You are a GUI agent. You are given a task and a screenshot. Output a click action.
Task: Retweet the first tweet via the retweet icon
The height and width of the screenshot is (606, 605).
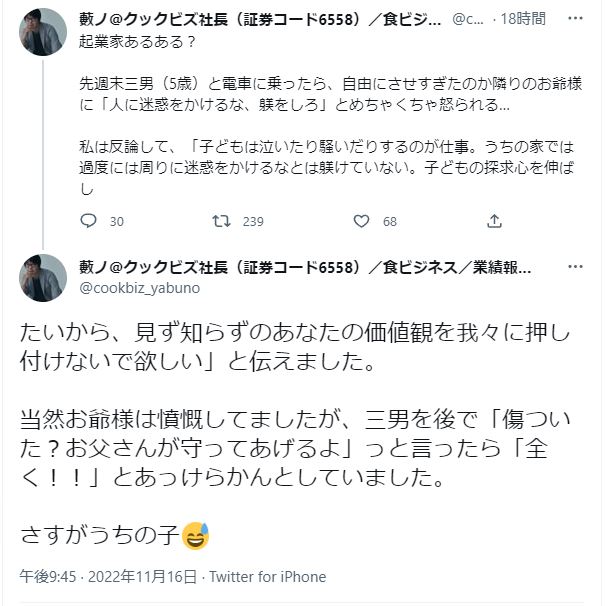(x=224, y=221)
